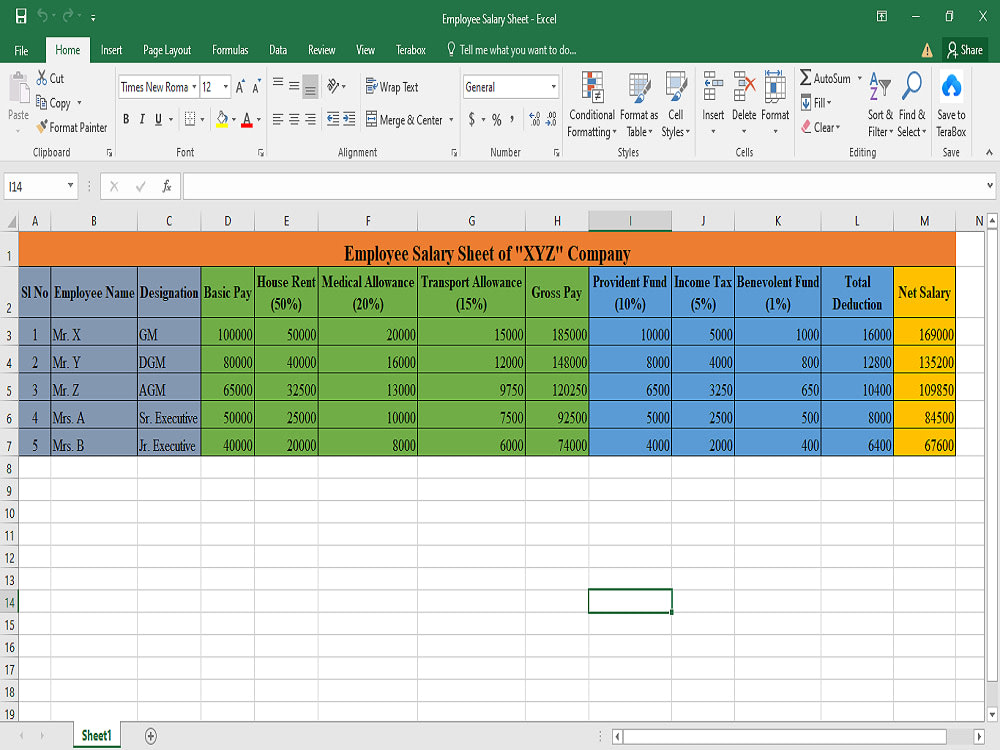Image resolution: width=1000 pixels, height=750 pixels.
Task: Click the Cut (scissors) icon
Action: [x=42, y=77]
